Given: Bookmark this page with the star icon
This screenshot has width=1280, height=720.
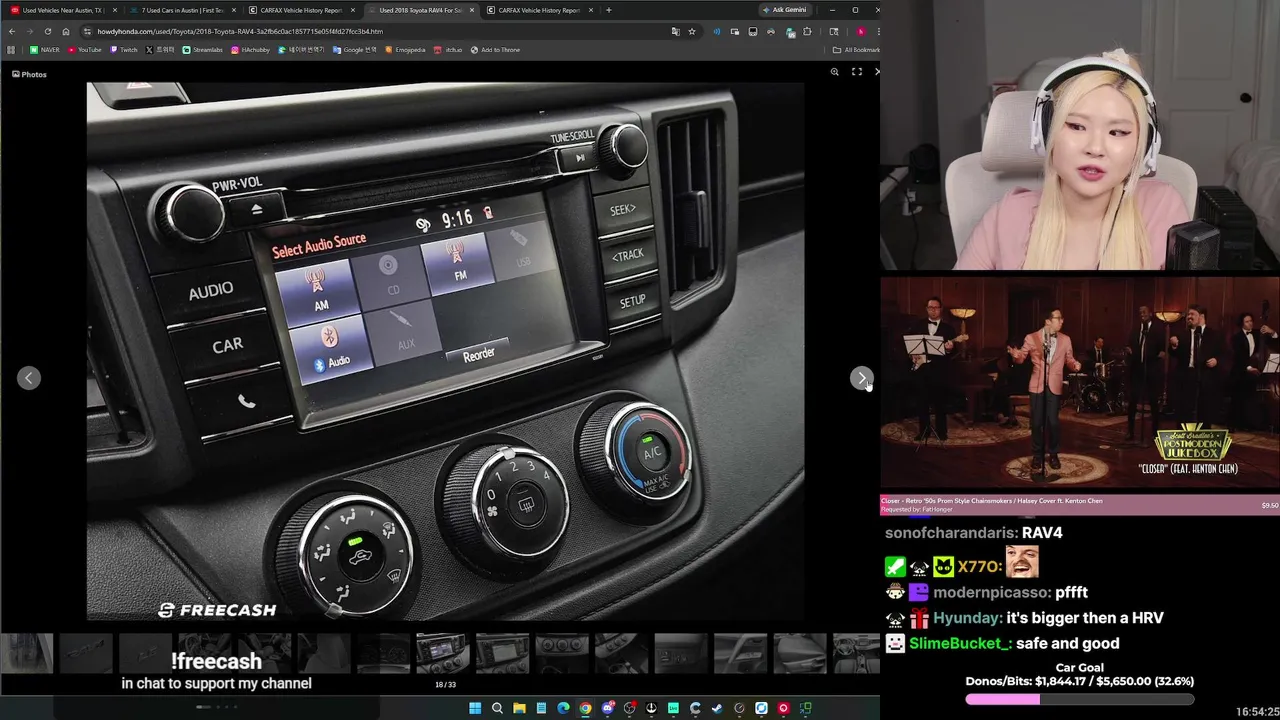Looking at the screenshot, I should click(x=691, y=31).
